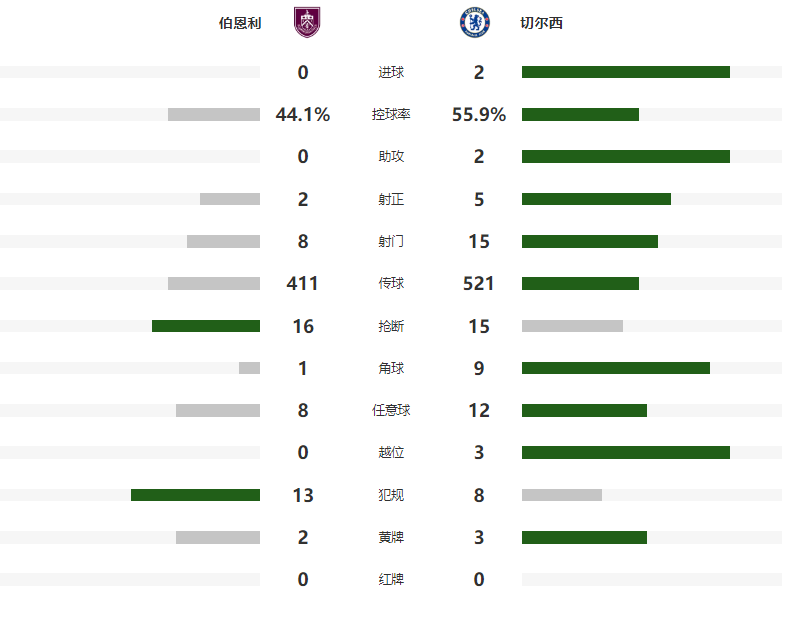Click Chelsea's 521 passes bar
The image size is (785, 618).
pos(580,284)
